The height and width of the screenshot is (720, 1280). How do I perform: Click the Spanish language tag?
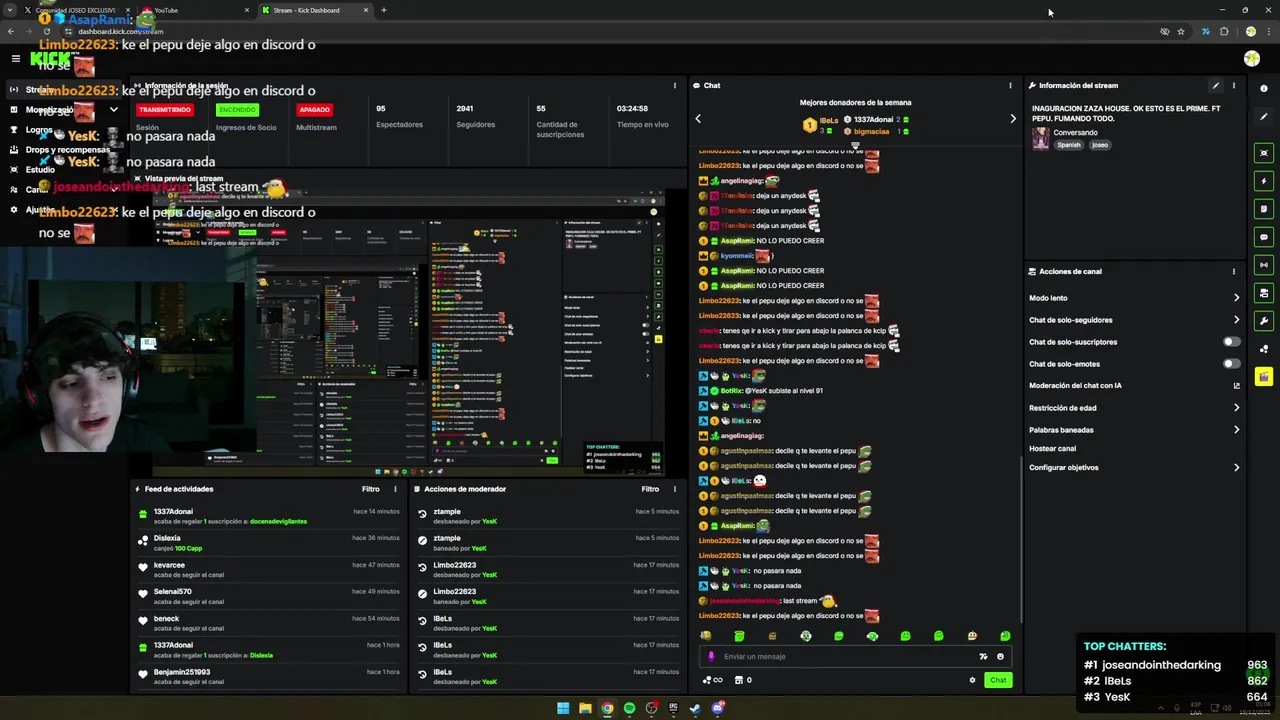[x=1069, y=145]
